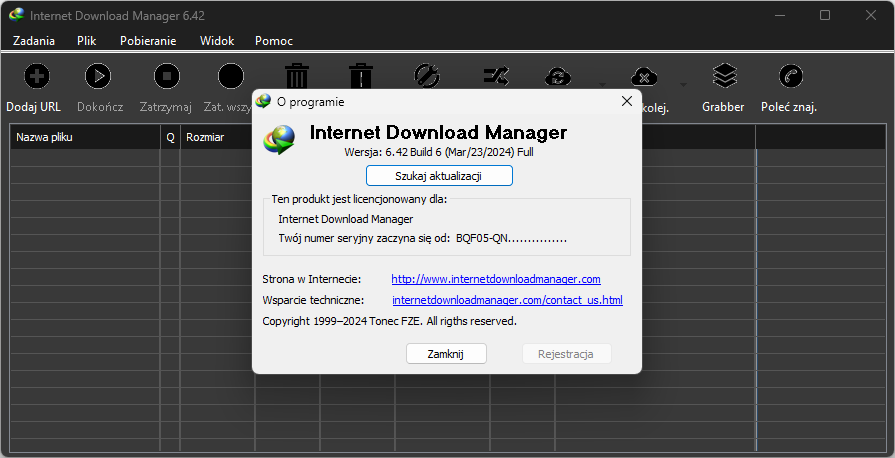
Task: Open the contact_us.html support link
Action: (x=507, y=300)
